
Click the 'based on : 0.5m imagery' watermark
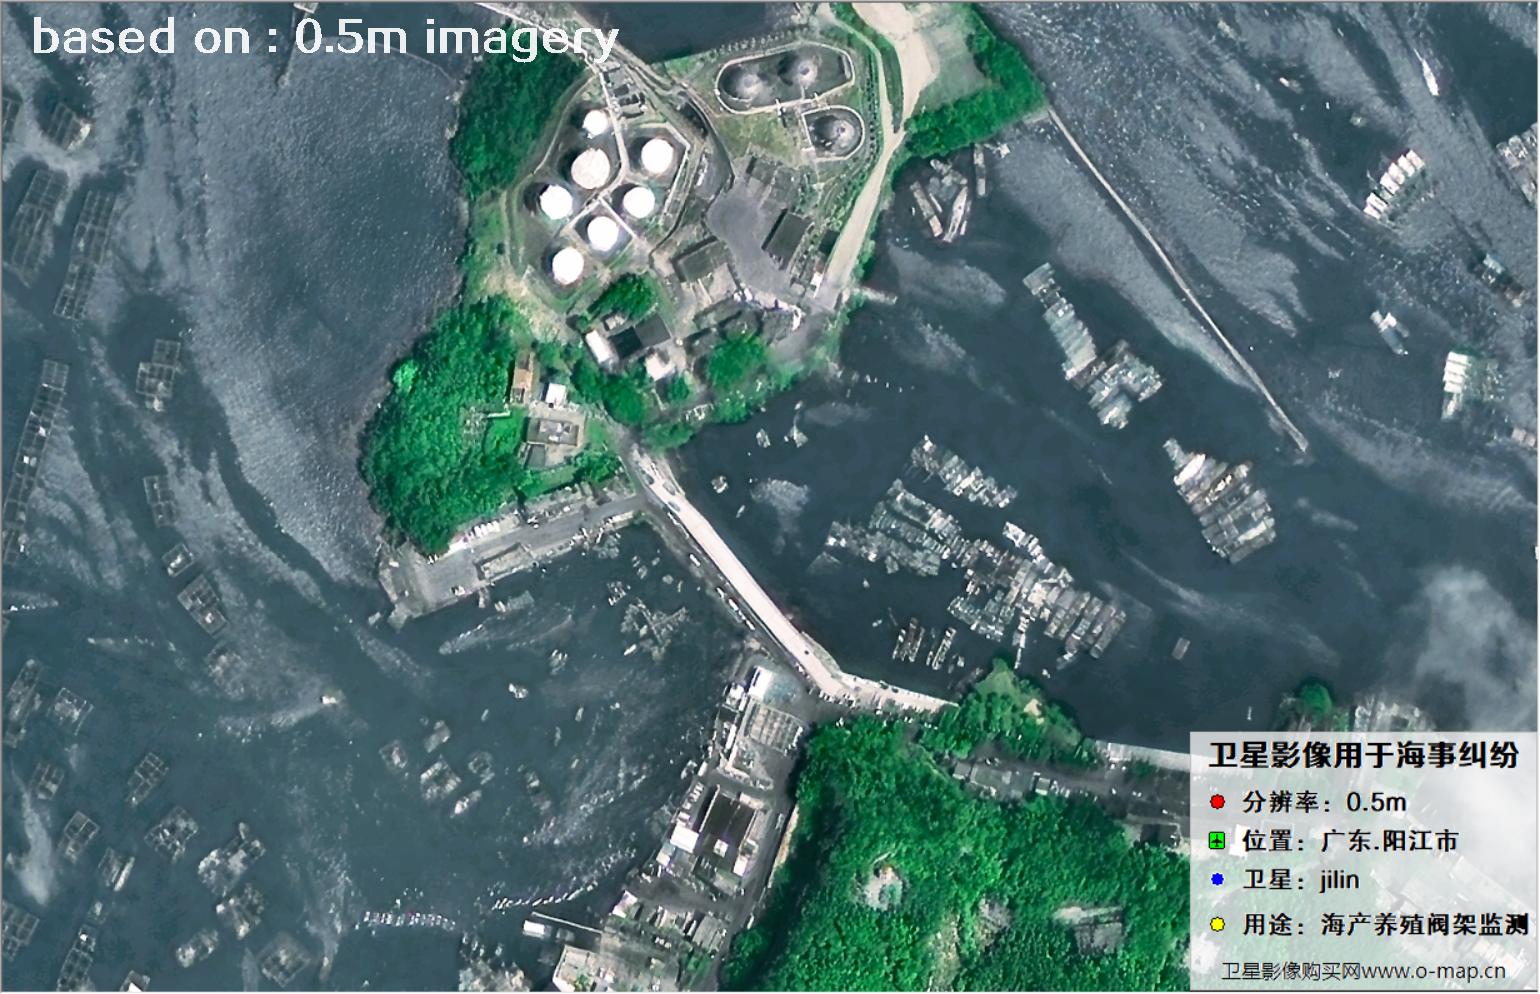pos(325,38)
